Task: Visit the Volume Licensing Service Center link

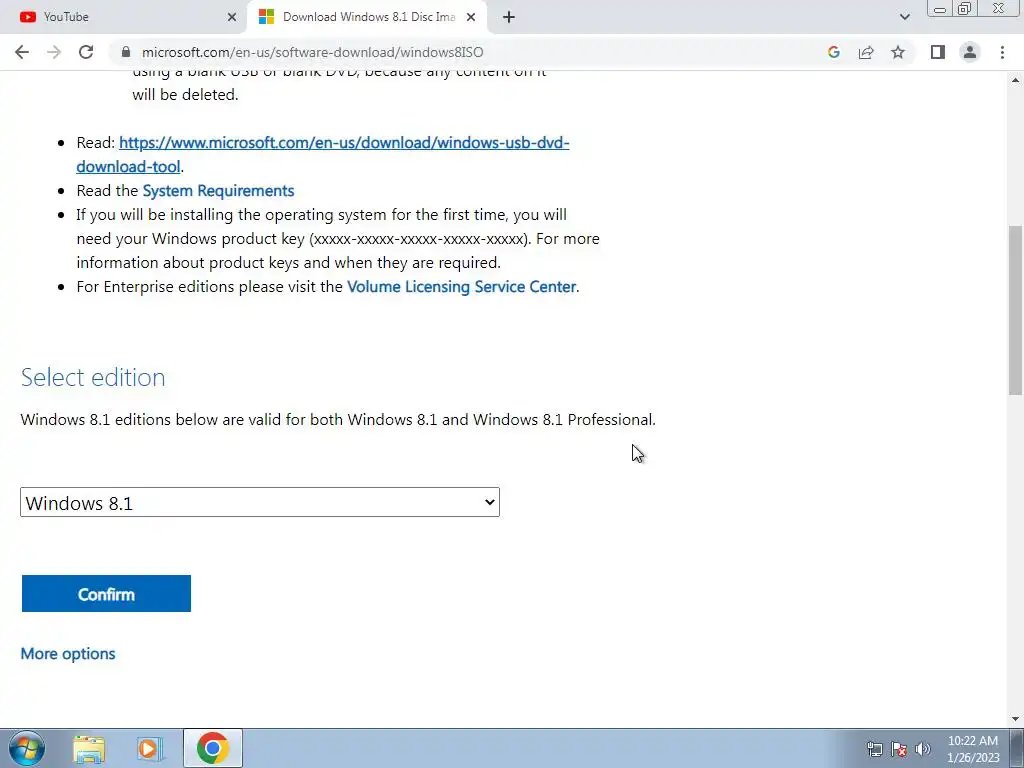Action: (462, 287)
